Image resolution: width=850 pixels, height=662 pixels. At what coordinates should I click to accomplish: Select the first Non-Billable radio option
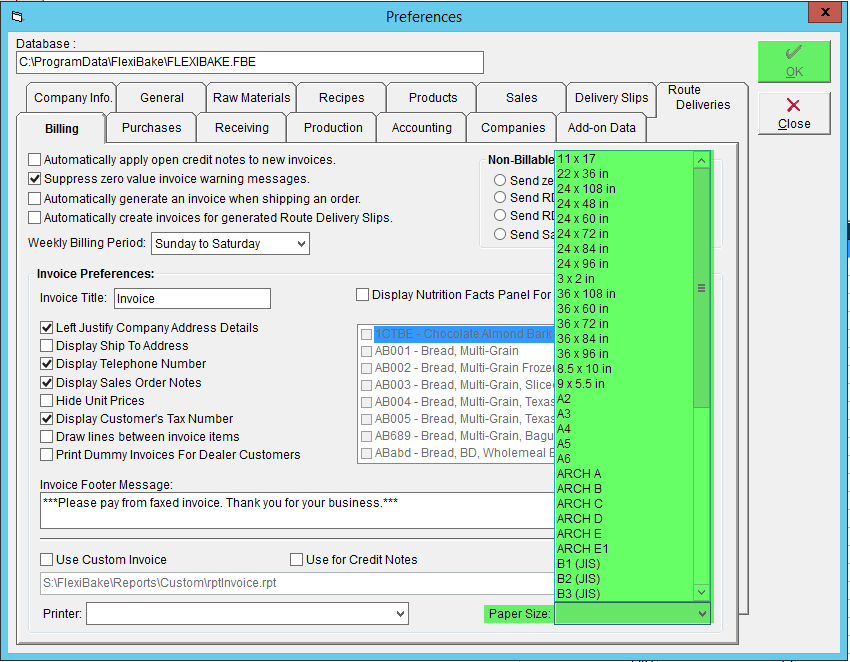click(x=500, y=180)
